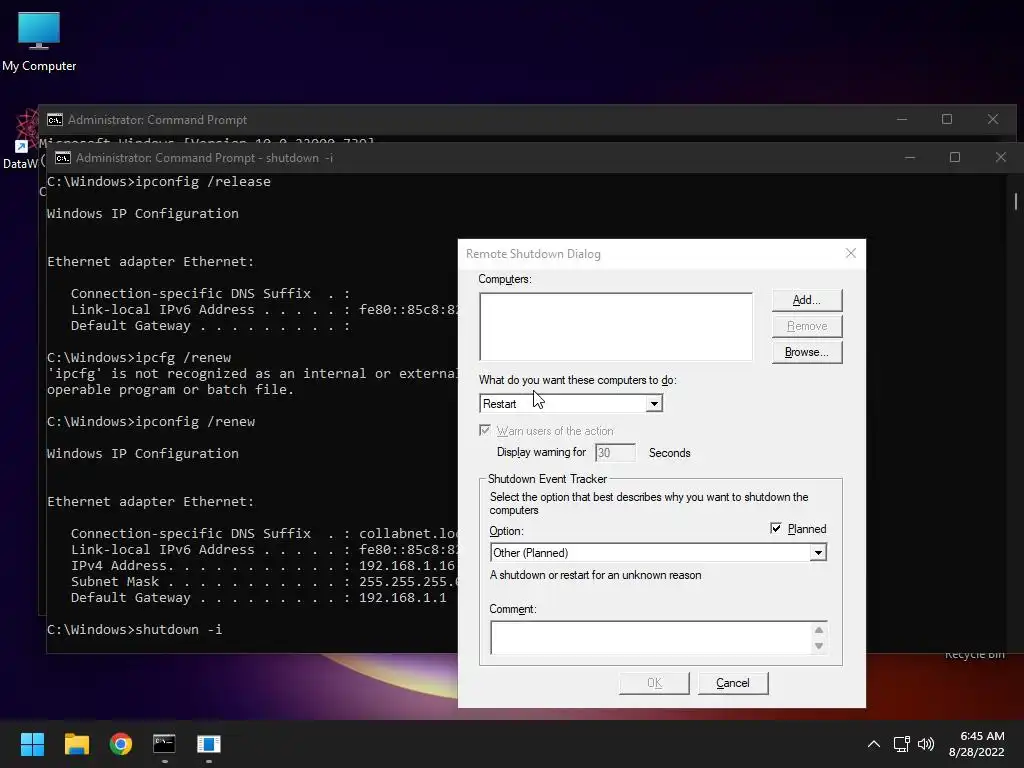Click the 'ipconfig /release' command text

(x=202, y=182)
